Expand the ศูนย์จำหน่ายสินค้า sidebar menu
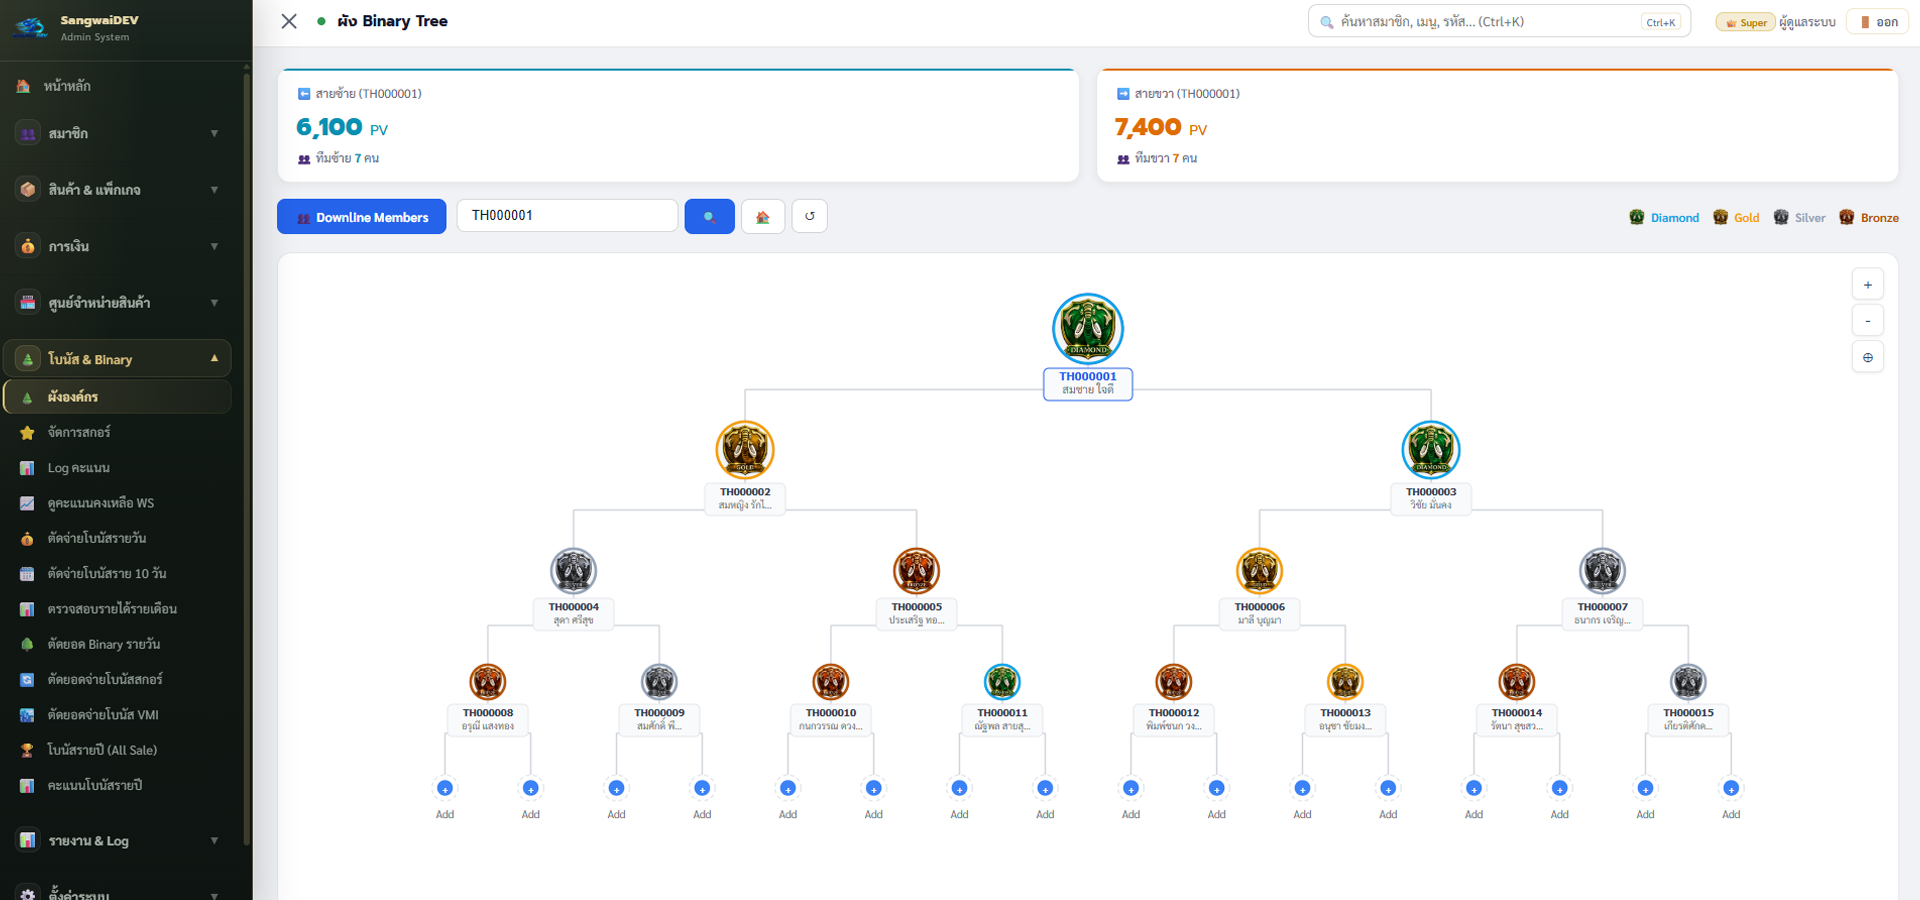Screen dimensions: 1920x900 click(118, 302)
